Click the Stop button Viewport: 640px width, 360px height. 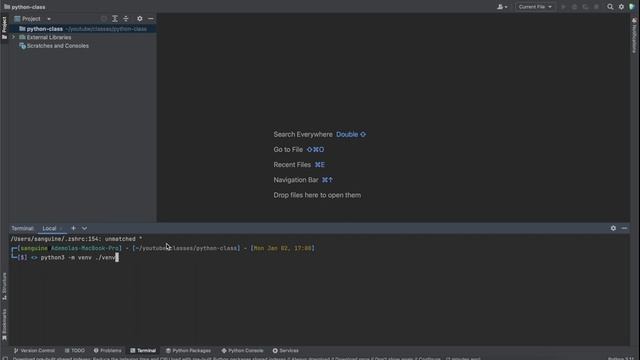596,7
